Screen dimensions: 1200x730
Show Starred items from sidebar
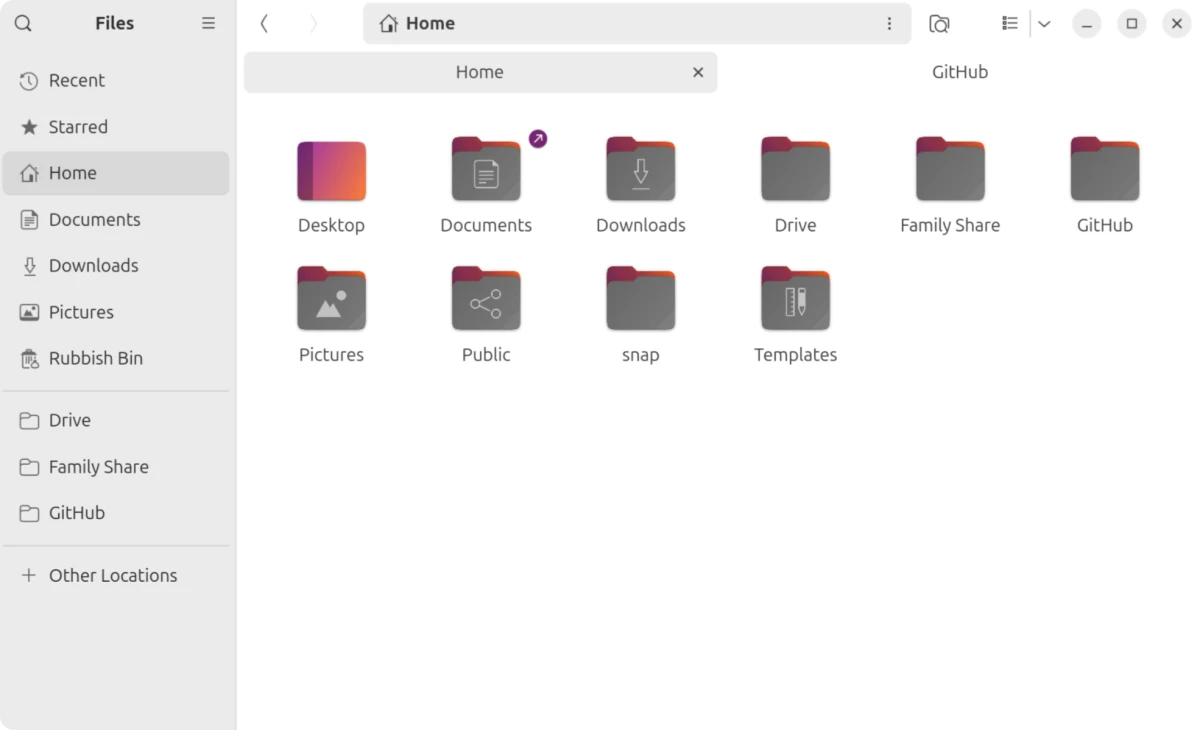point(77,127)
